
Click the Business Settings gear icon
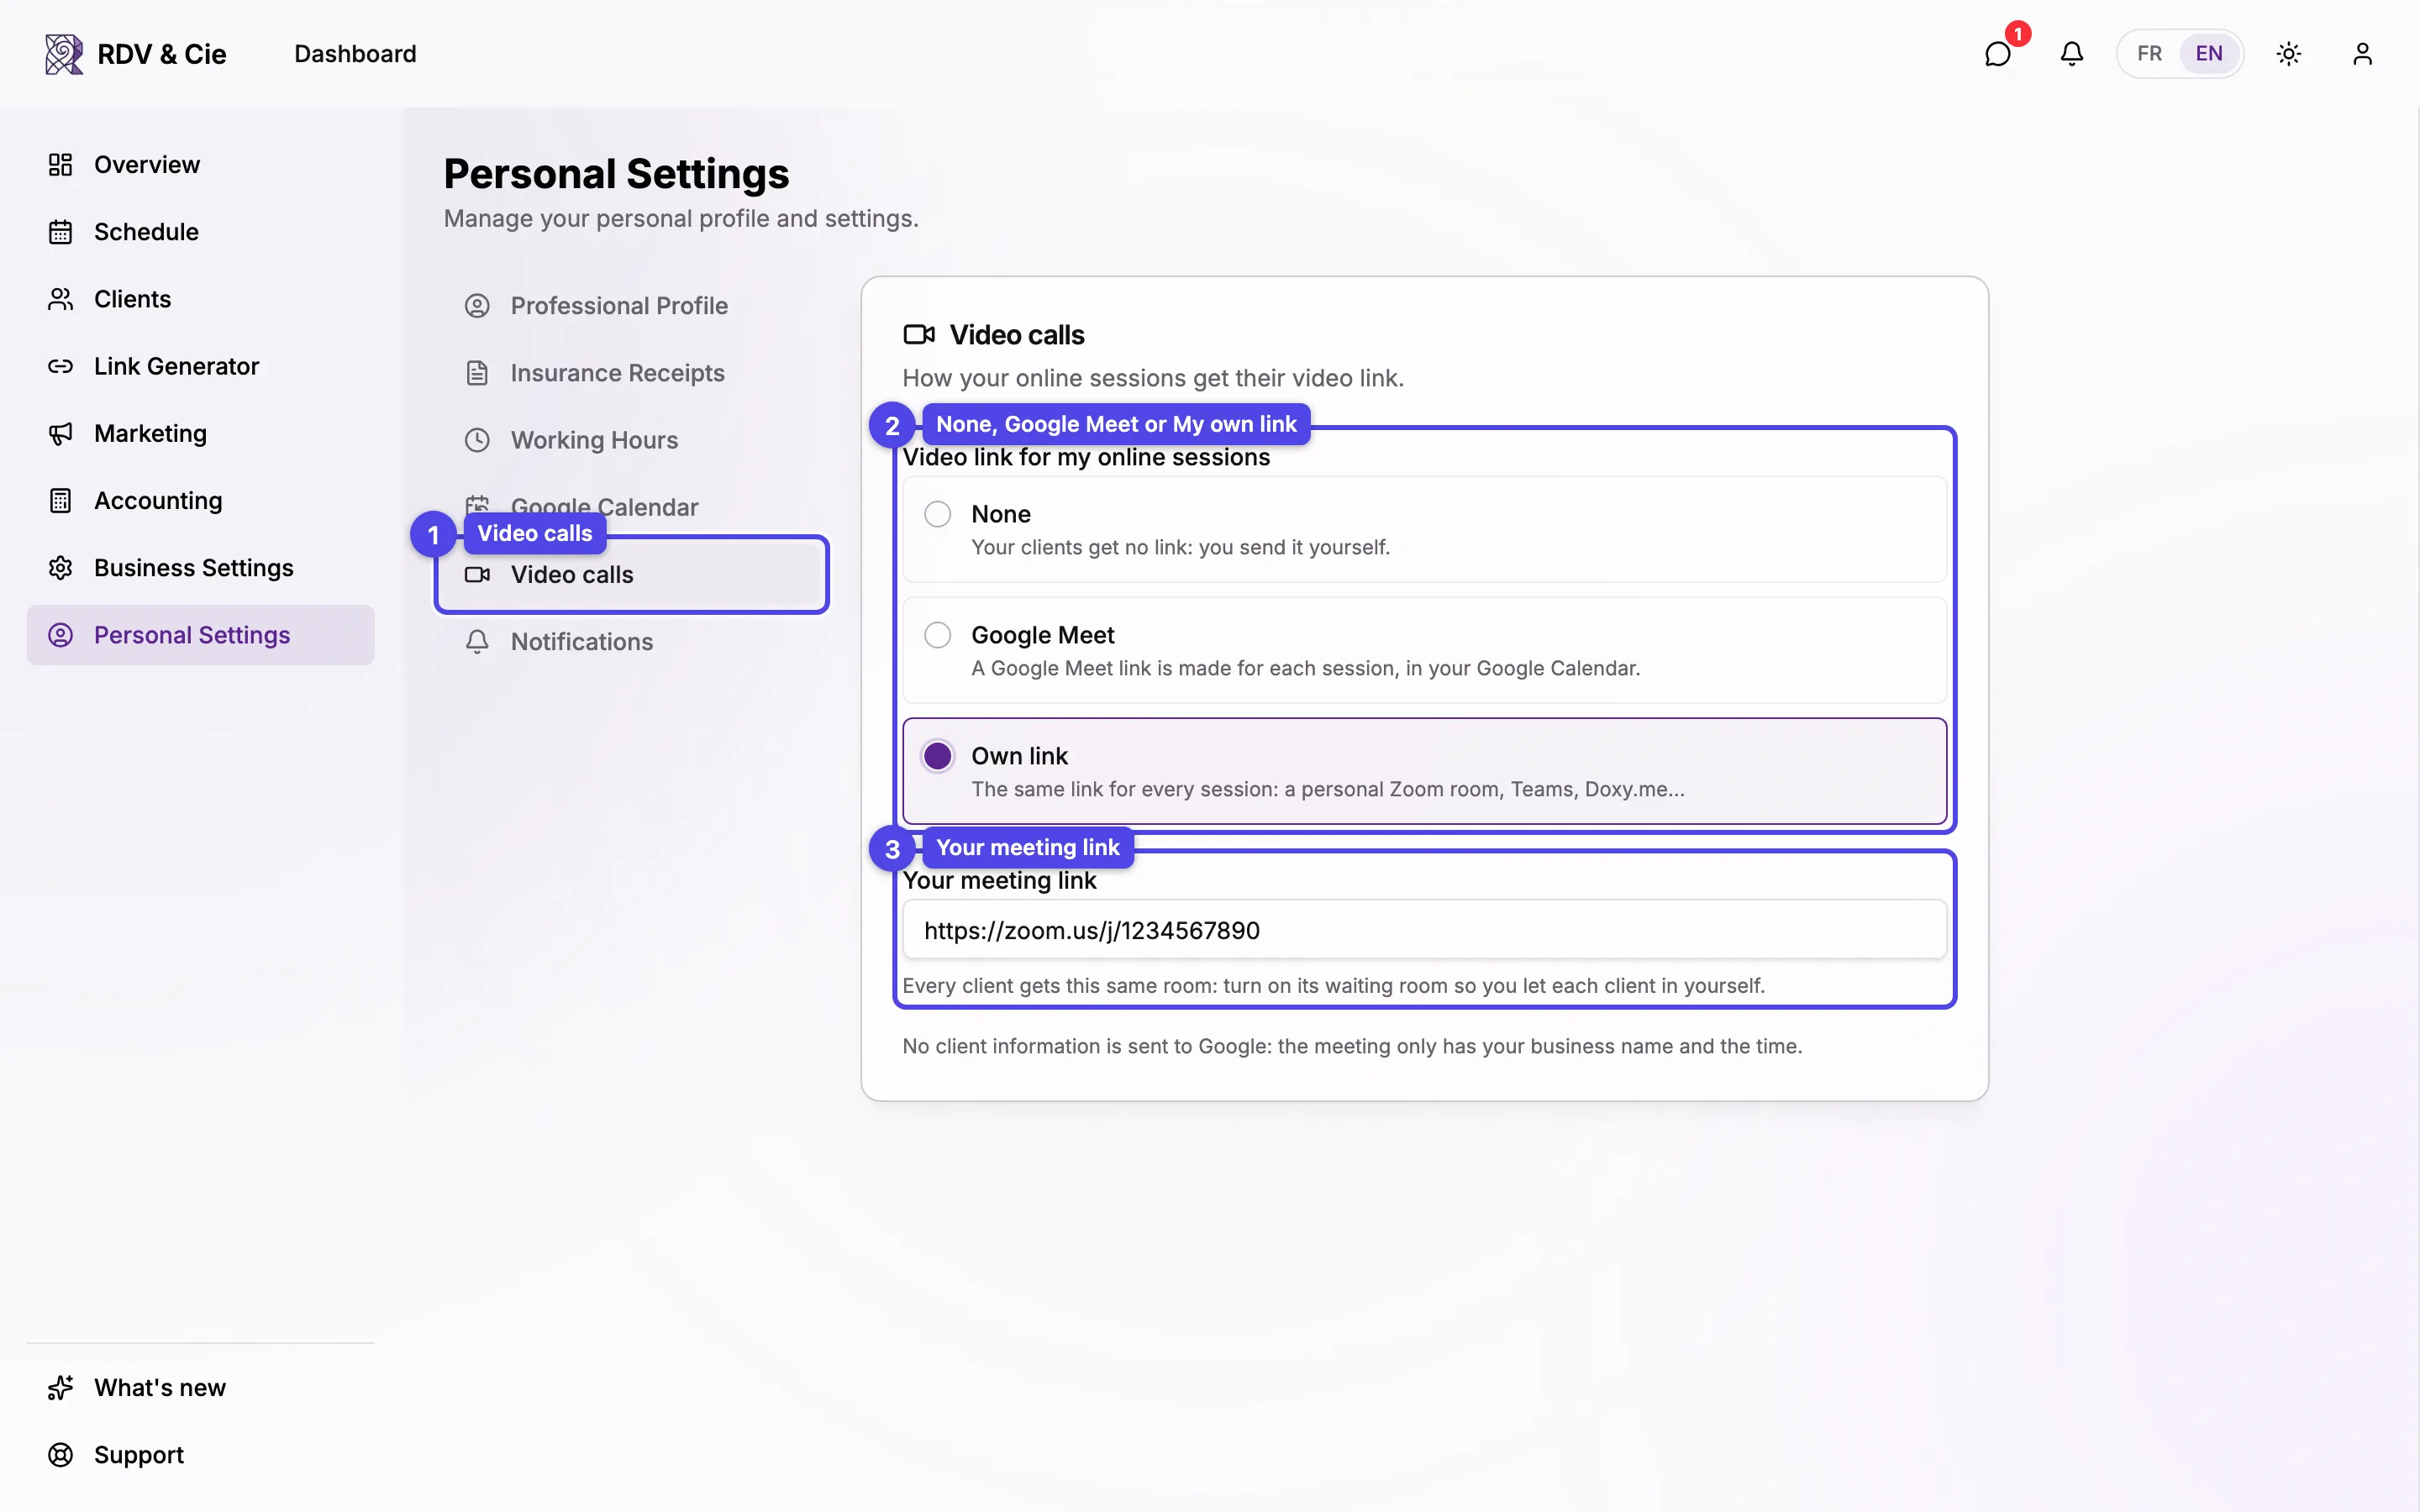pyautogui.click(x=60, y=568)
